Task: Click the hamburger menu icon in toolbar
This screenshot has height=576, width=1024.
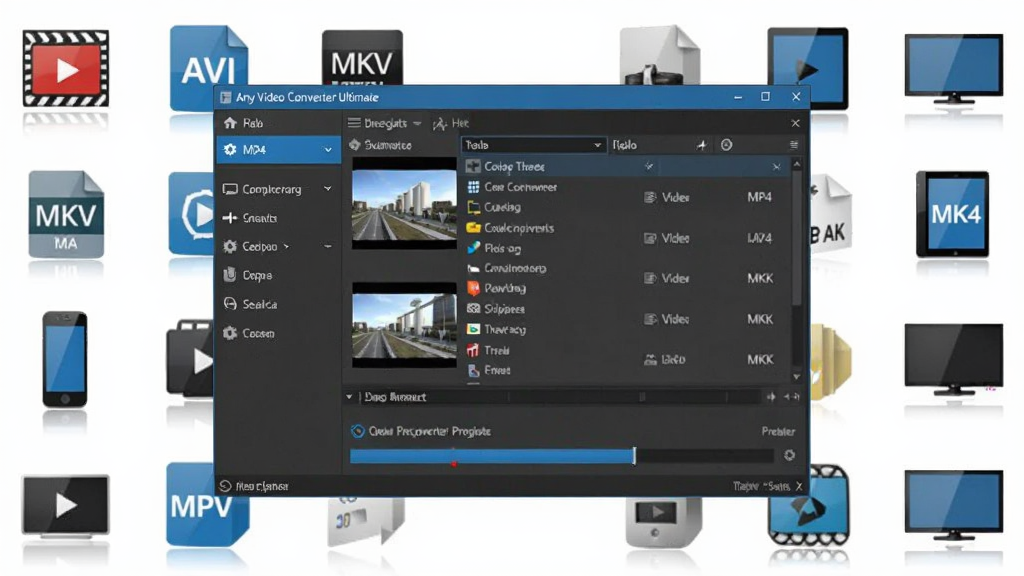Action: click(354, 123)
